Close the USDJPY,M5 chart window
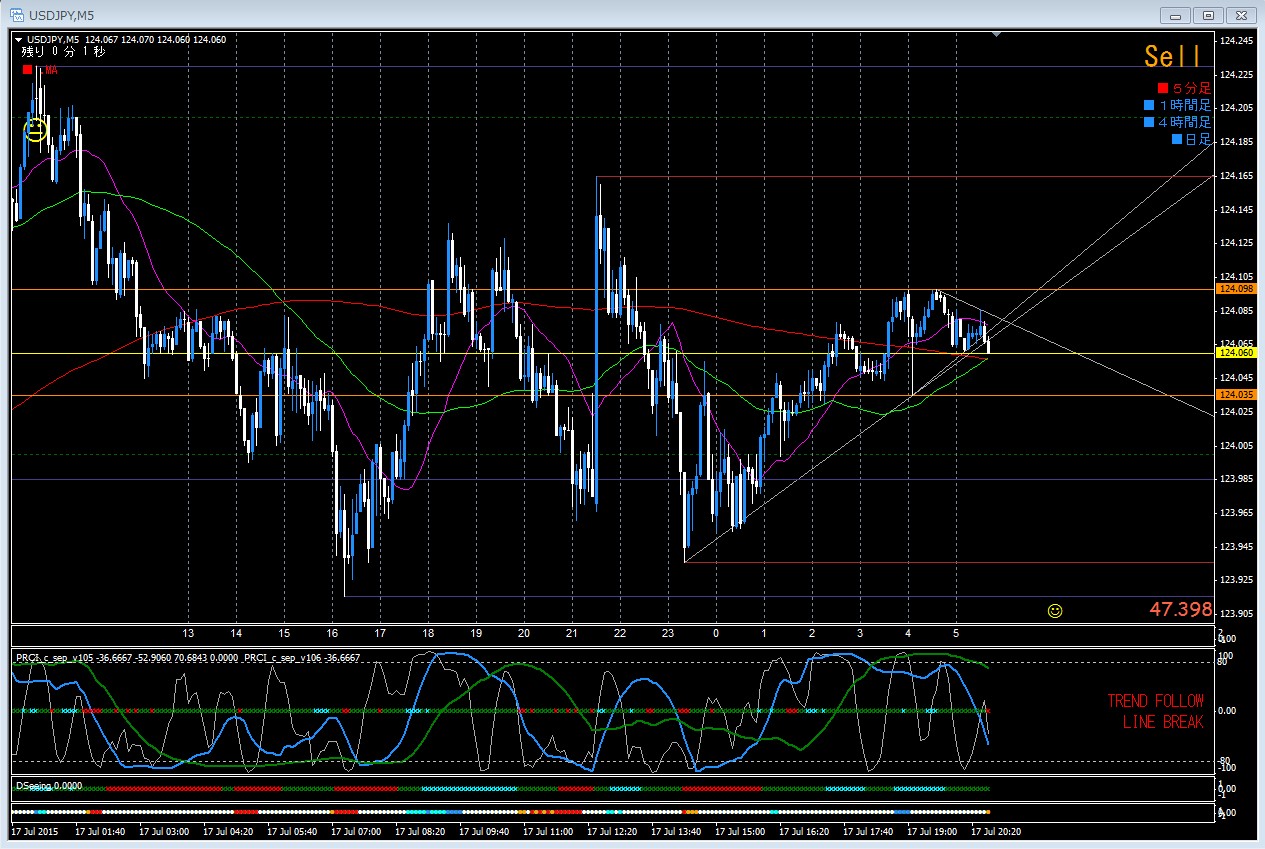 pos(1241,15)
